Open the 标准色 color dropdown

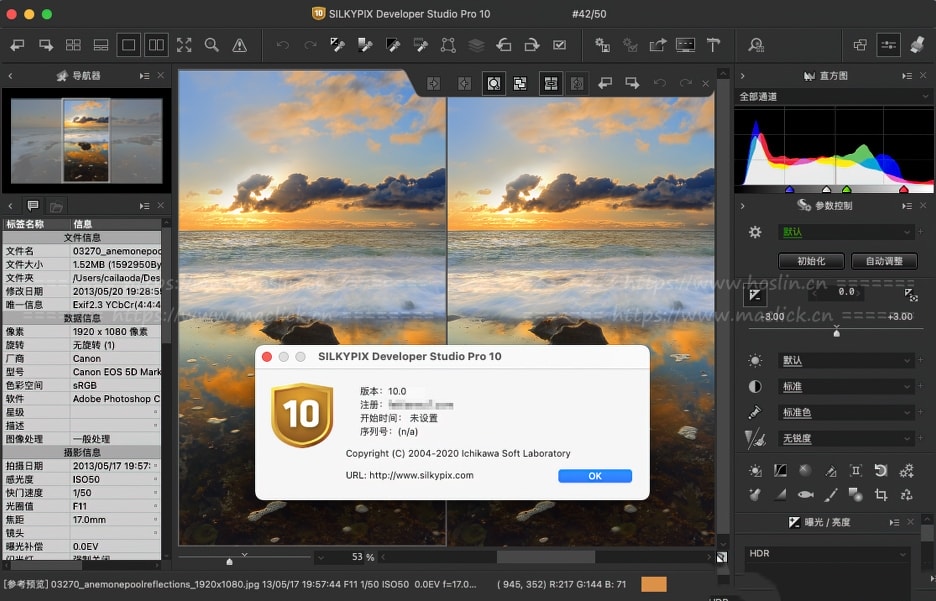(846, 412)
